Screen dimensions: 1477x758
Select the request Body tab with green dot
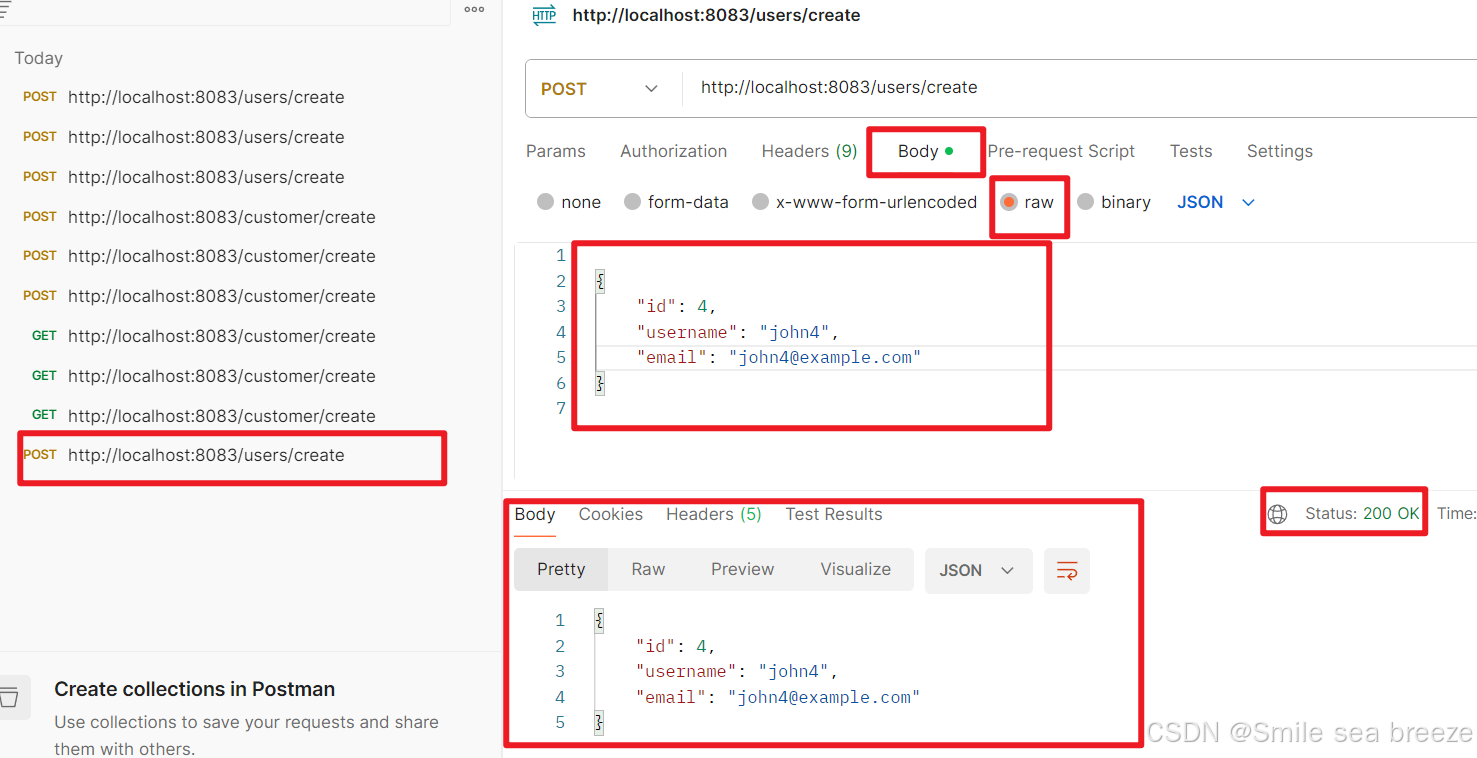point(925,151)
